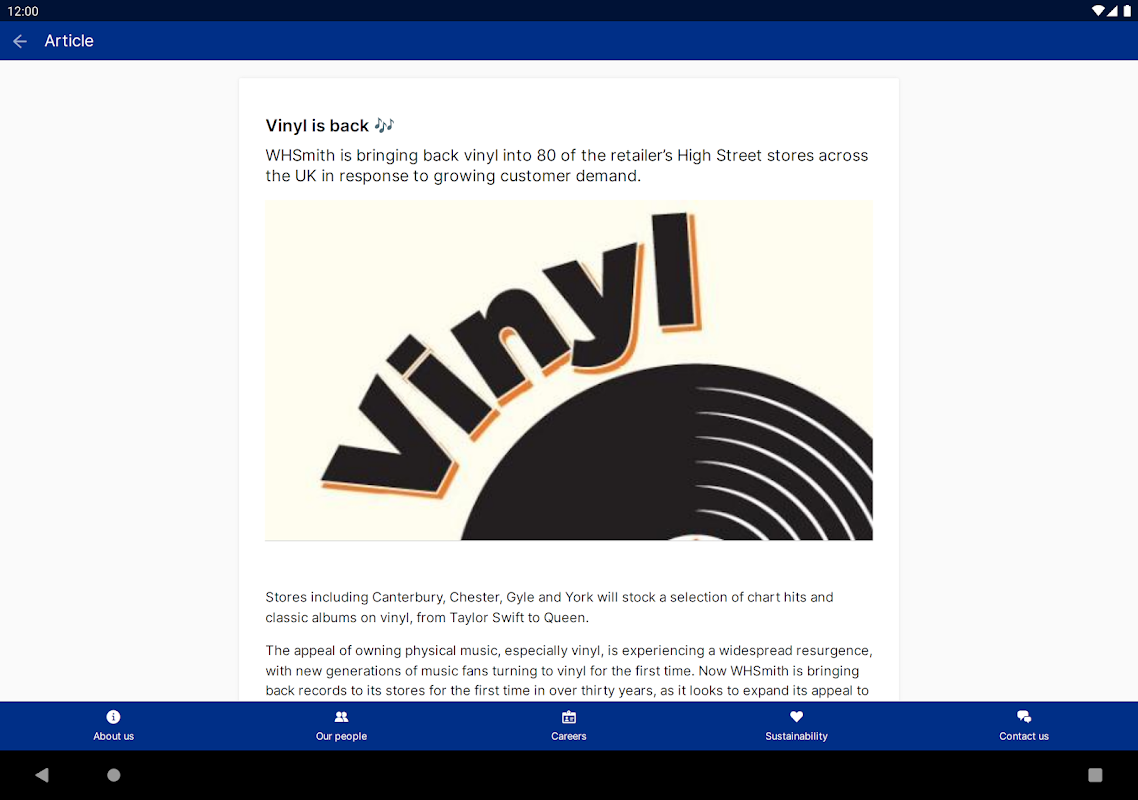Open the About us tab

(x=113, y=726)
